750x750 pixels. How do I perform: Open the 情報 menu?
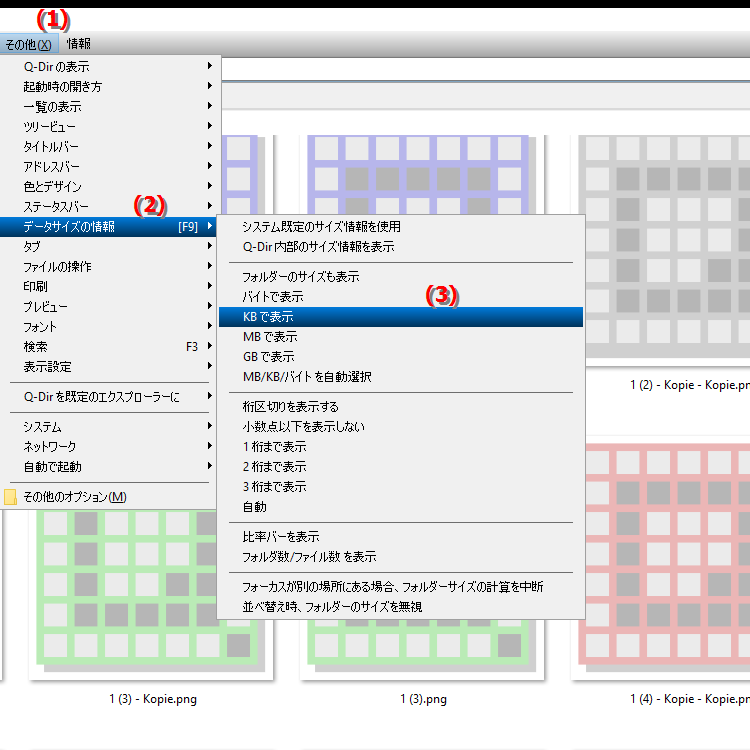(79, 44)
